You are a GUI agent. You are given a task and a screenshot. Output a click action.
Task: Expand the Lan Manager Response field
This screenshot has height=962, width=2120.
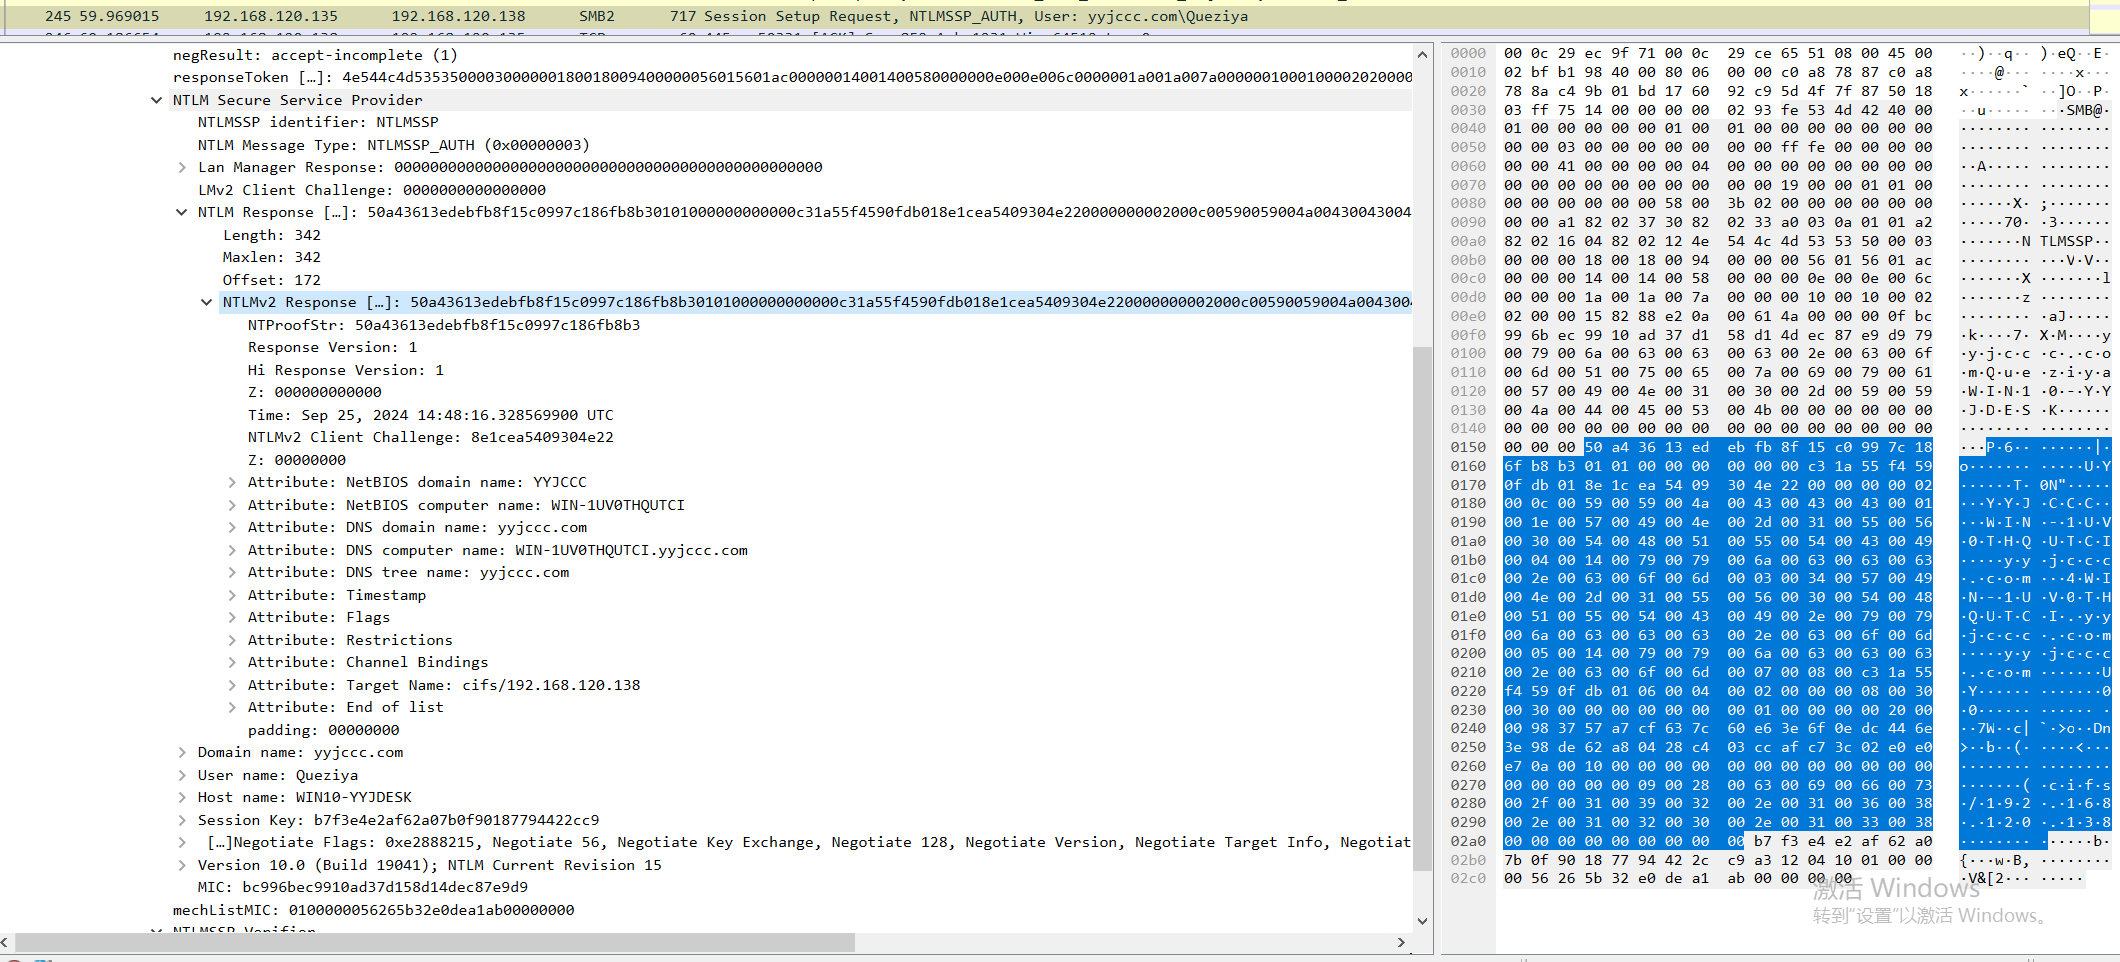[182, 167]
